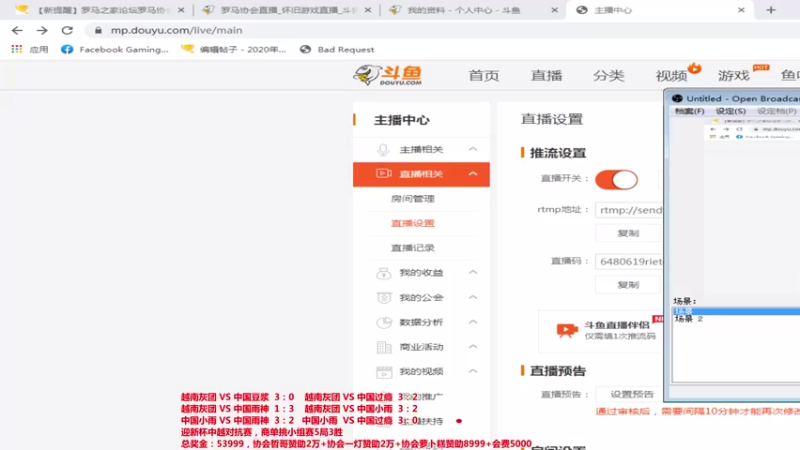Toggle the 我的公会 section chevron
Screen dimensions: 800x450
473,297
